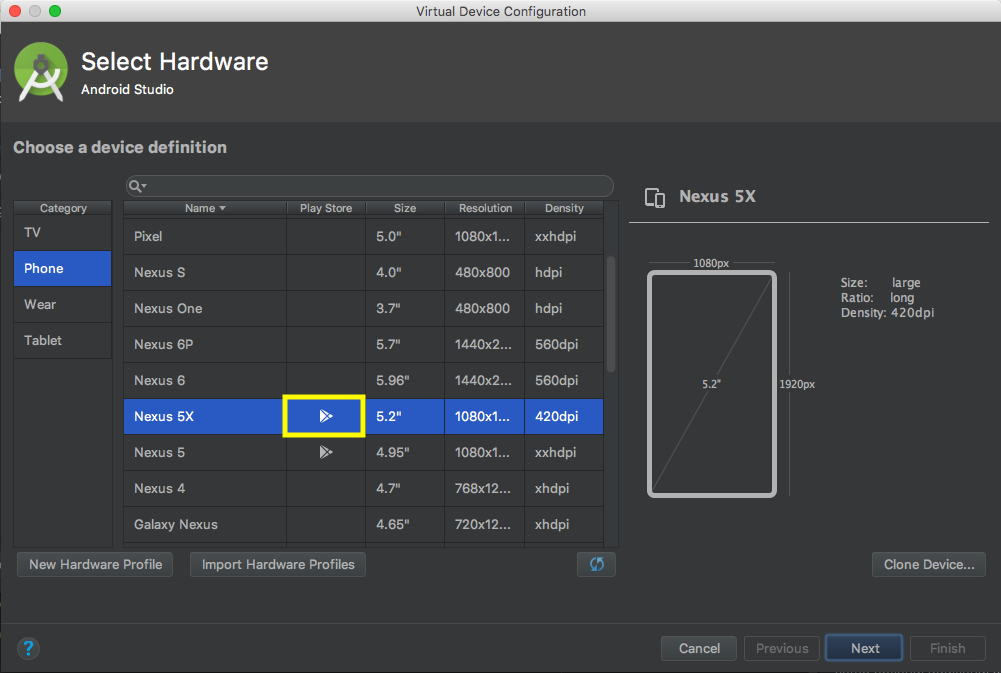
Task: Cancel the virtual device configuration
Action: [698, 648]
